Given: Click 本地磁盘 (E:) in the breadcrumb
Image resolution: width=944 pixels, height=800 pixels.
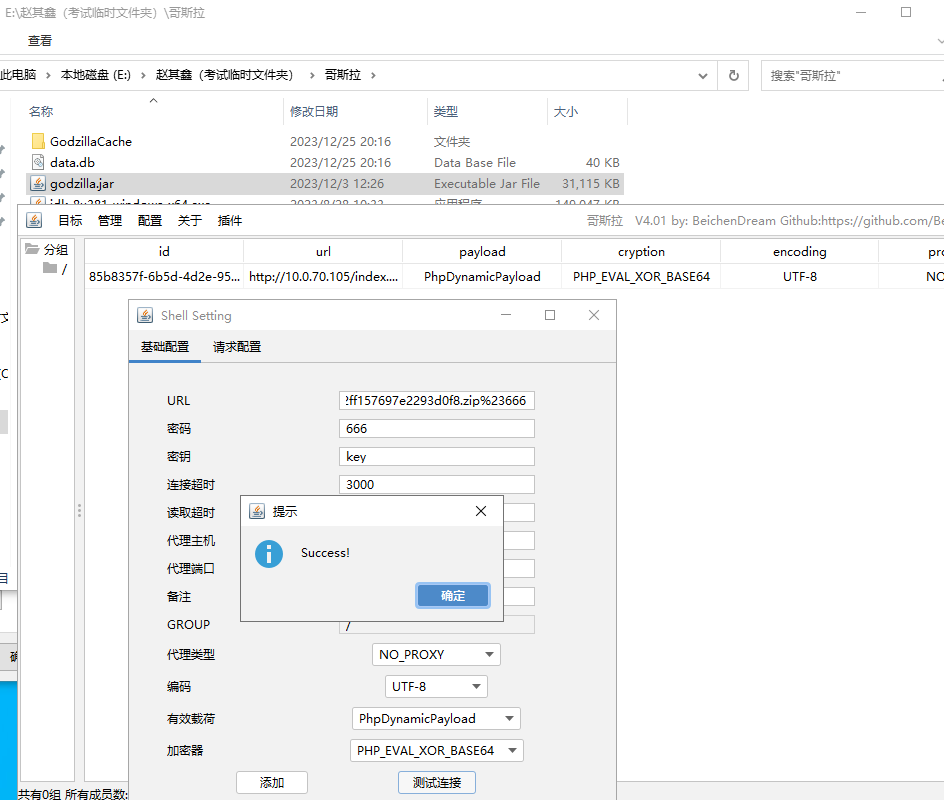Looking at the screenshot, I should pos(96,75).
